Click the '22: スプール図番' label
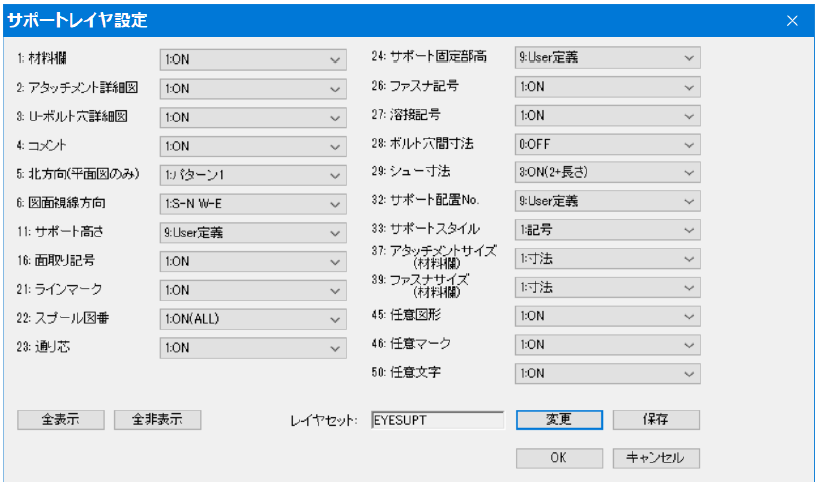The height and width of the screenshot is (486, 817). pos(63,318)
